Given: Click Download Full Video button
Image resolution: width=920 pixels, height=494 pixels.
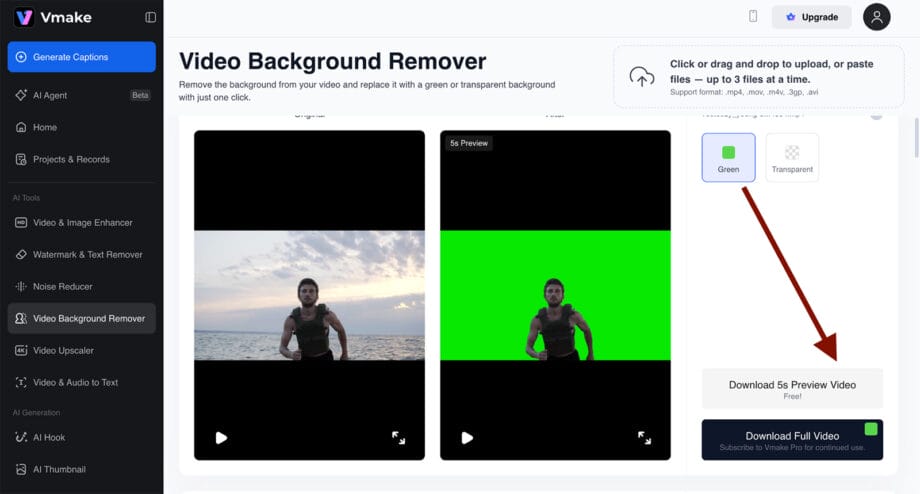Looking at the screenshot, I should point(792,440).
